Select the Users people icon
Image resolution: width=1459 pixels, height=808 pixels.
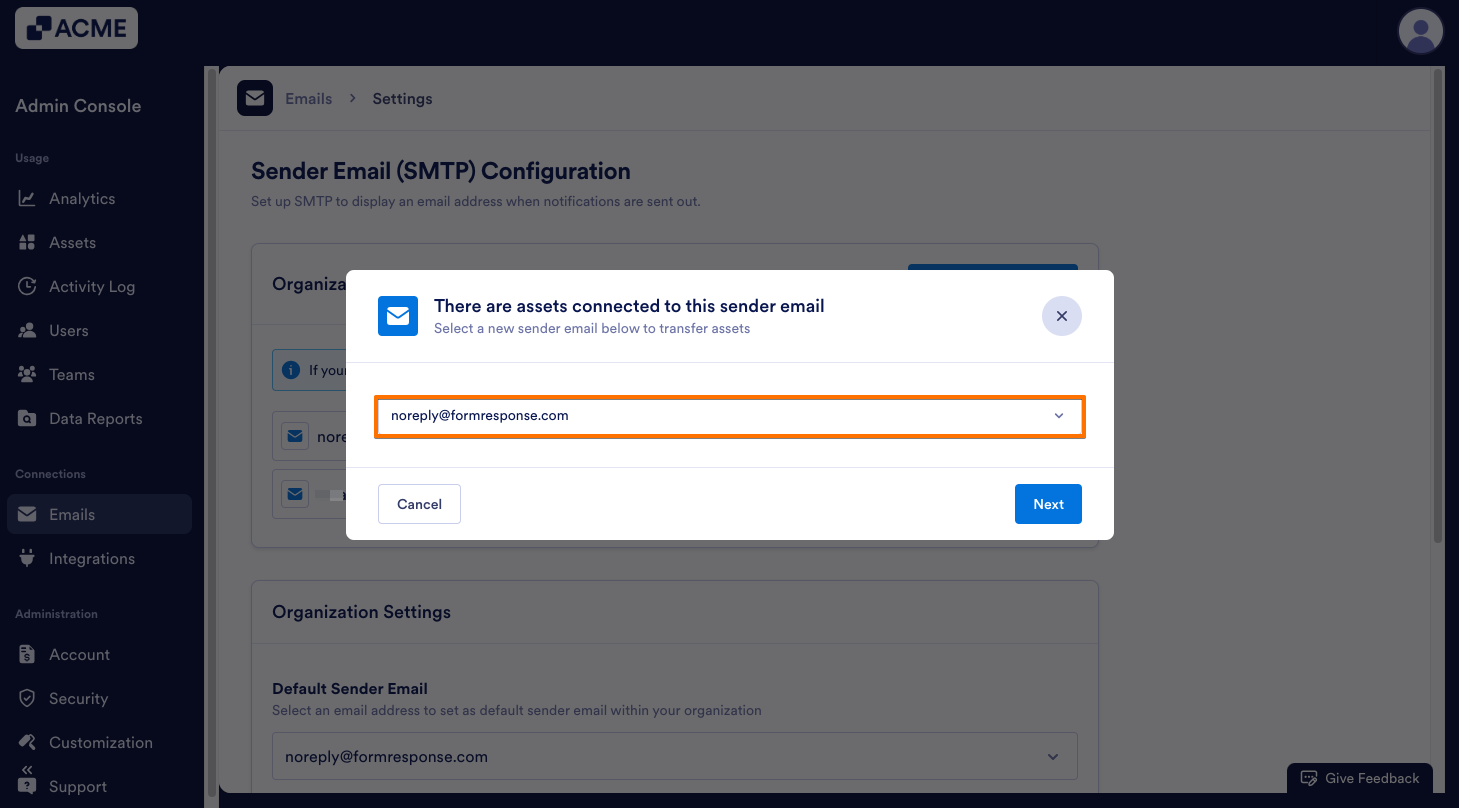pos(29,330)
